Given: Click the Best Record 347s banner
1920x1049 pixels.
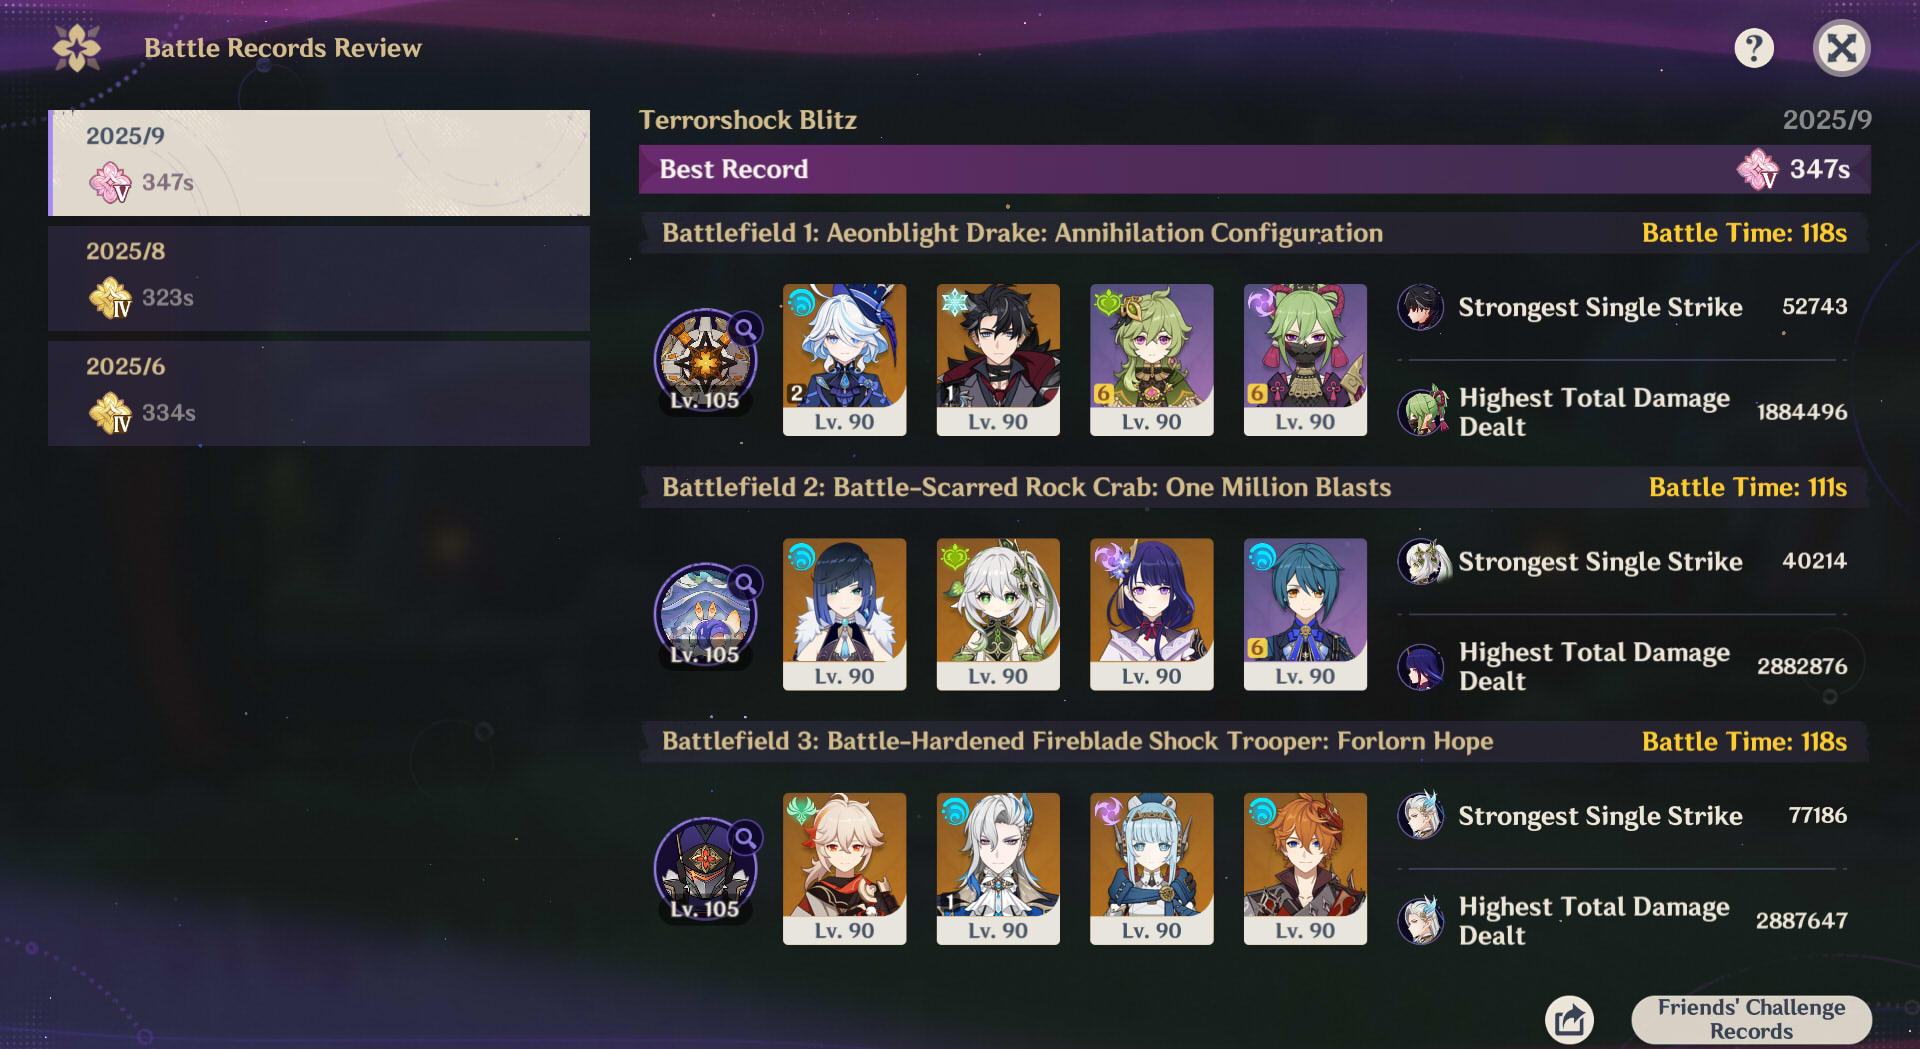Looking at the screenshot, I should 1254,169.
